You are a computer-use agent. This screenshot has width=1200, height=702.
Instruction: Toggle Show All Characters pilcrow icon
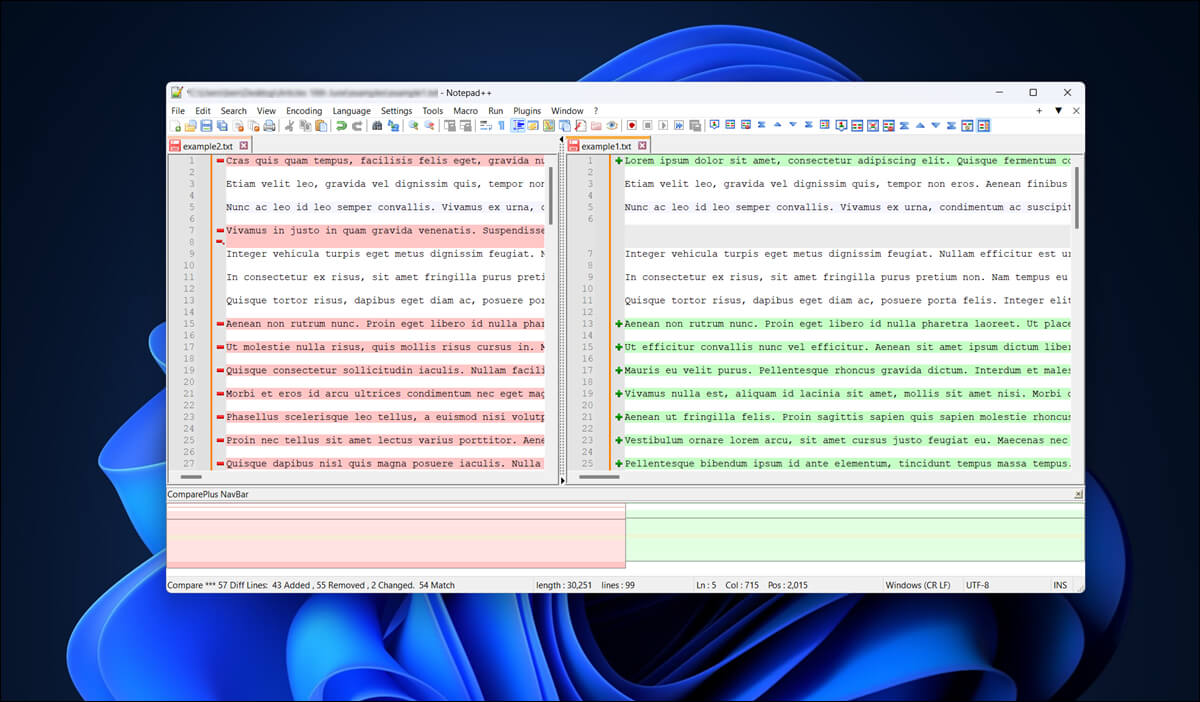pos(501,126)
